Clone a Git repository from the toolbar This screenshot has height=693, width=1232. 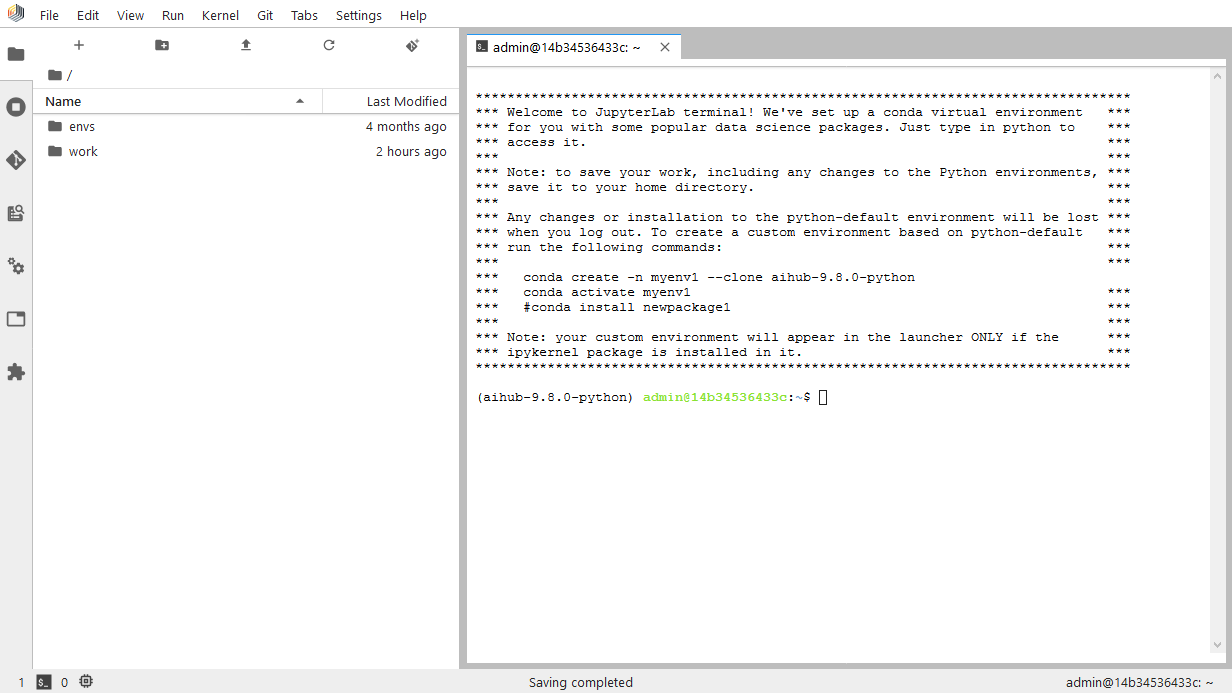coord(412,45)
